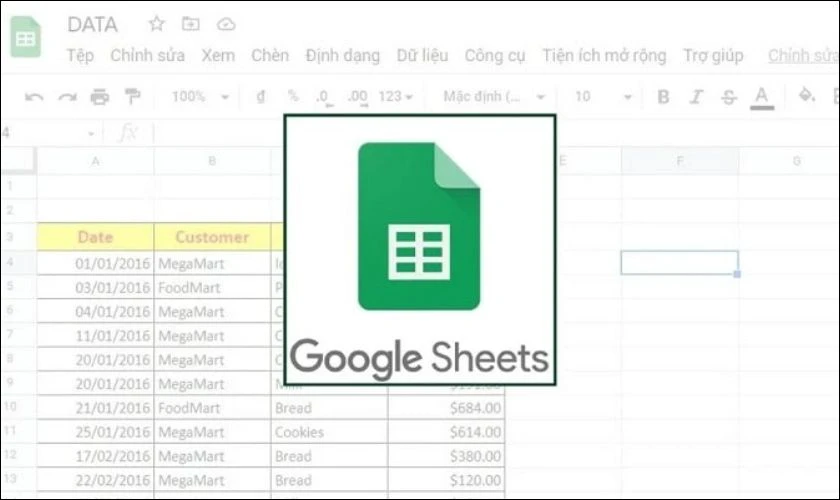Select Bread cell in row 10
The width and height of the screenshot is (840, 500).
[329, 408]
